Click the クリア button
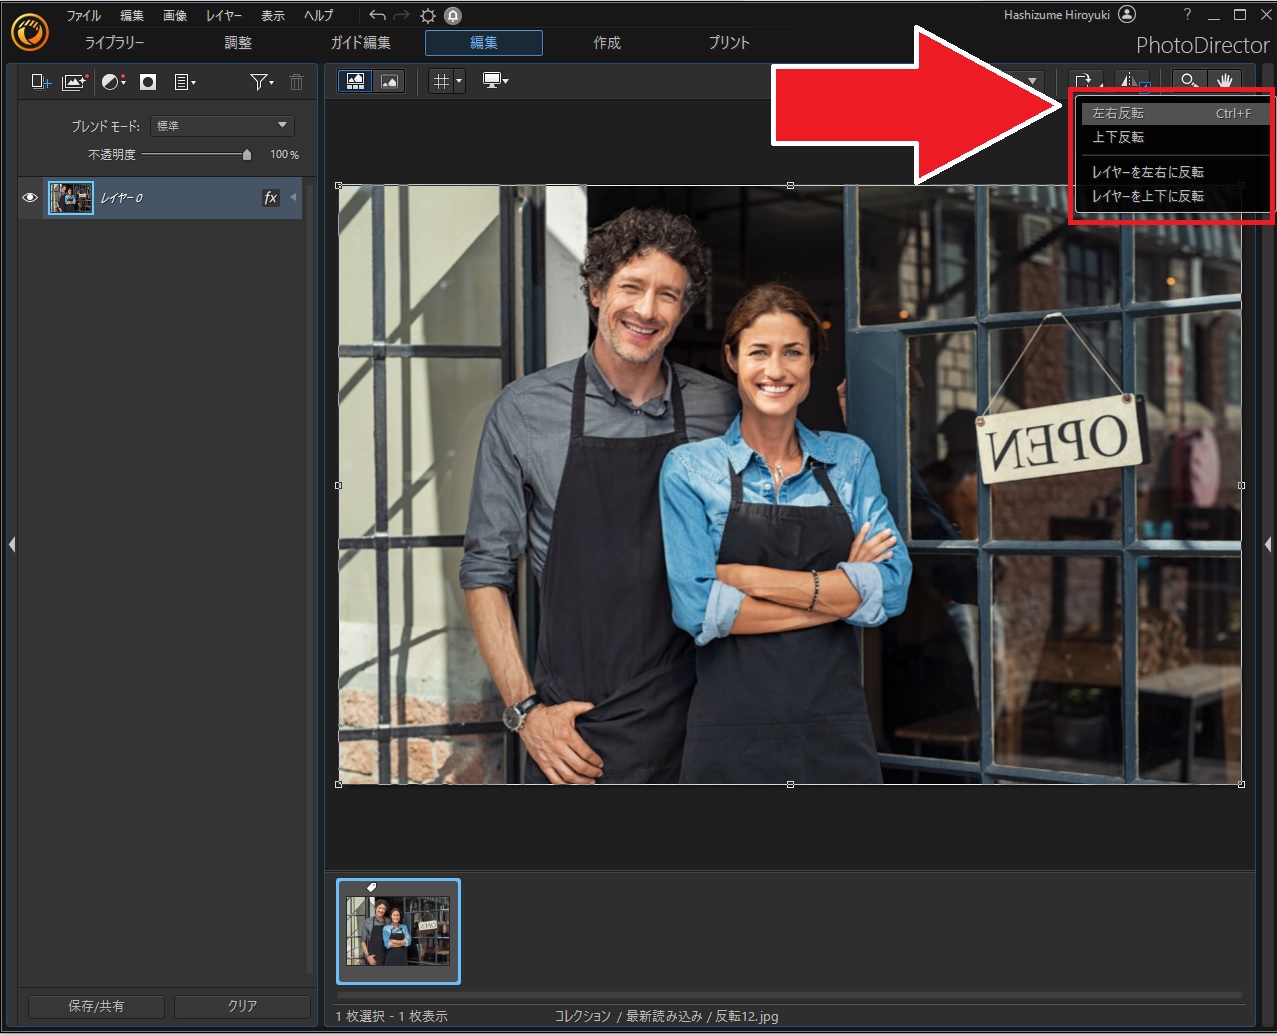This screenshot has width=1277, height=1035. 242,1006
